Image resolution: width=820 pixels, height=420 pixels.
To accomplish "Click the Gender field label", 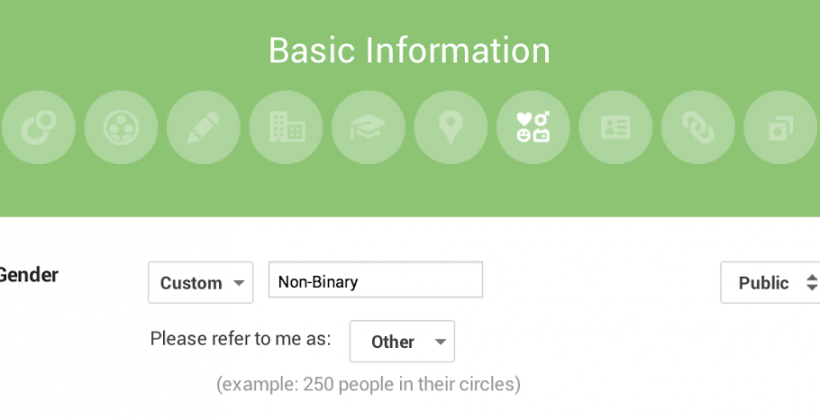I will (x=30, y=275).
